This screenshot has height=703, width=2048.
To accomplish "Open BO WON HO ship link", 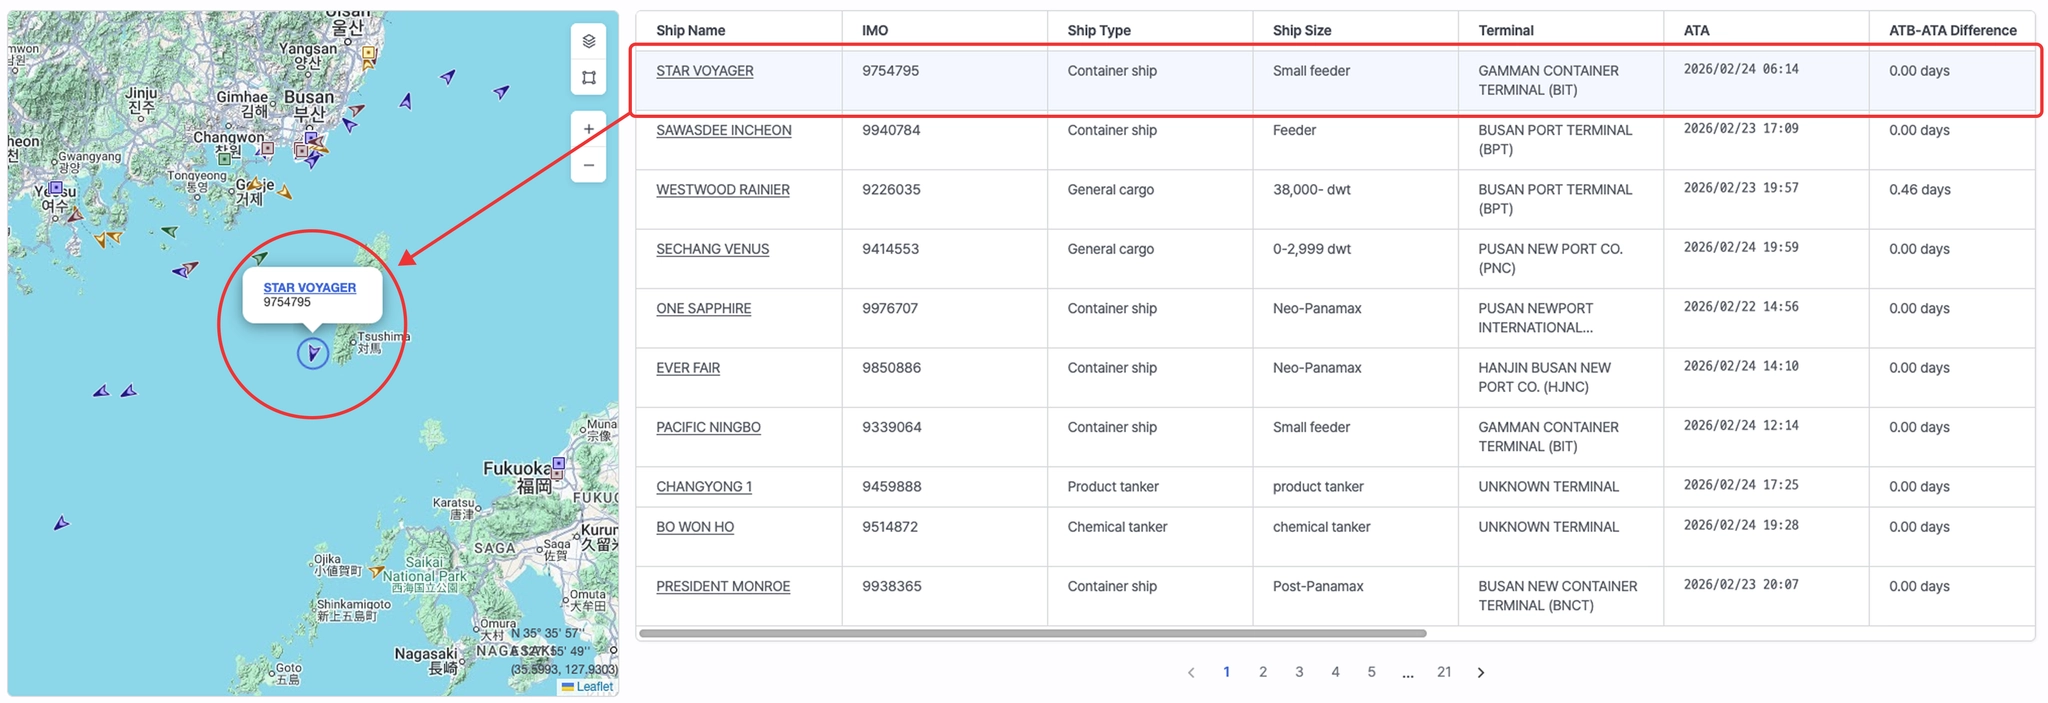I will [695, 527].
